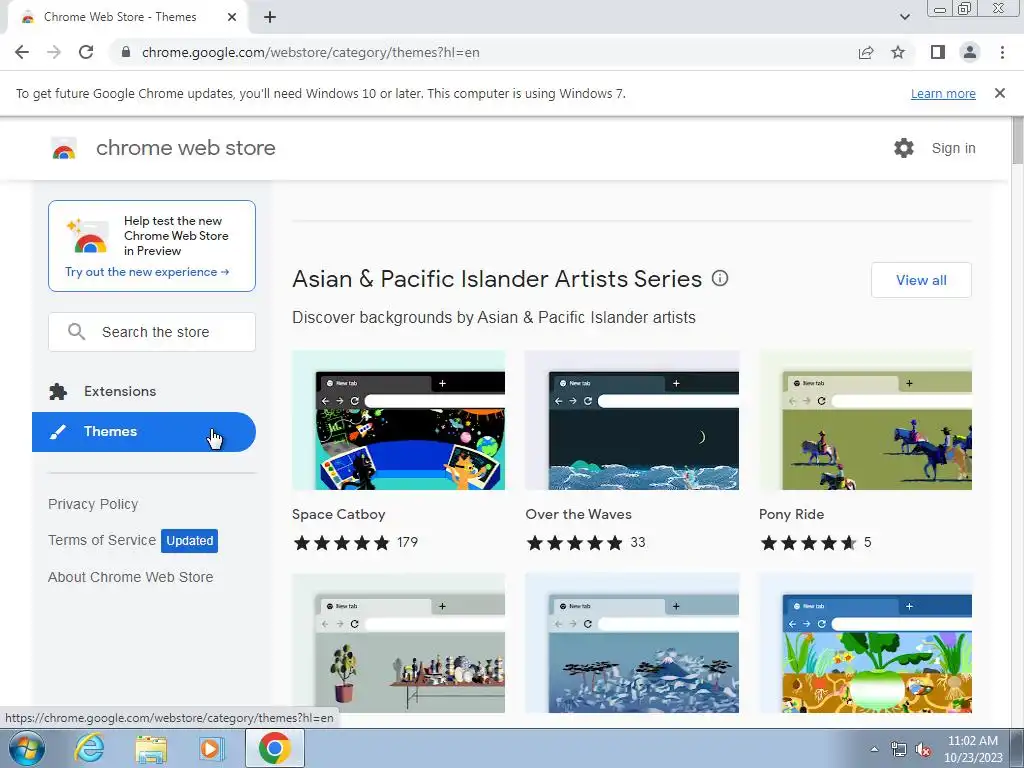This screenshot has width=1024, height=768.
Task: Click the Help test the new Chrome Web Store card
Action: pos(152,246)
